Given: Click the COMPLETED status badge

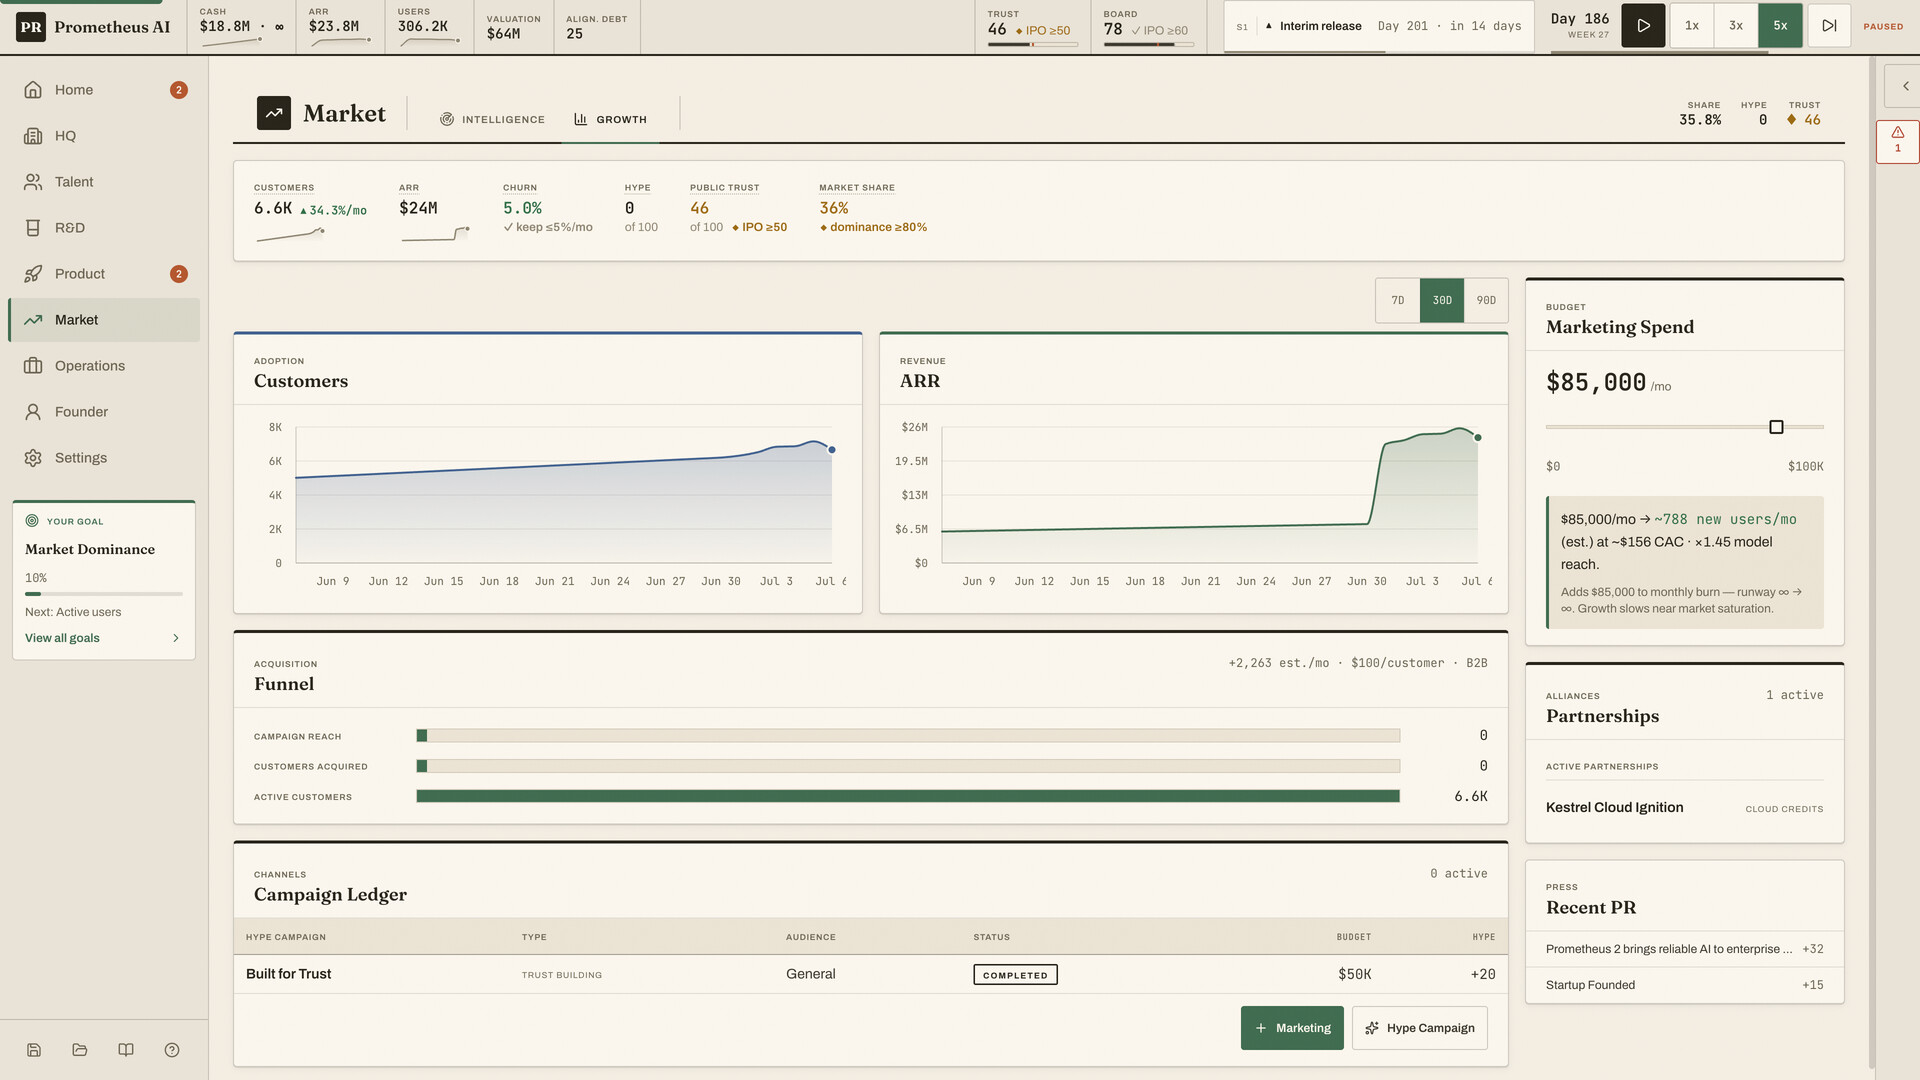Looking at the screenshot, I should click(x=1015, y=975).
